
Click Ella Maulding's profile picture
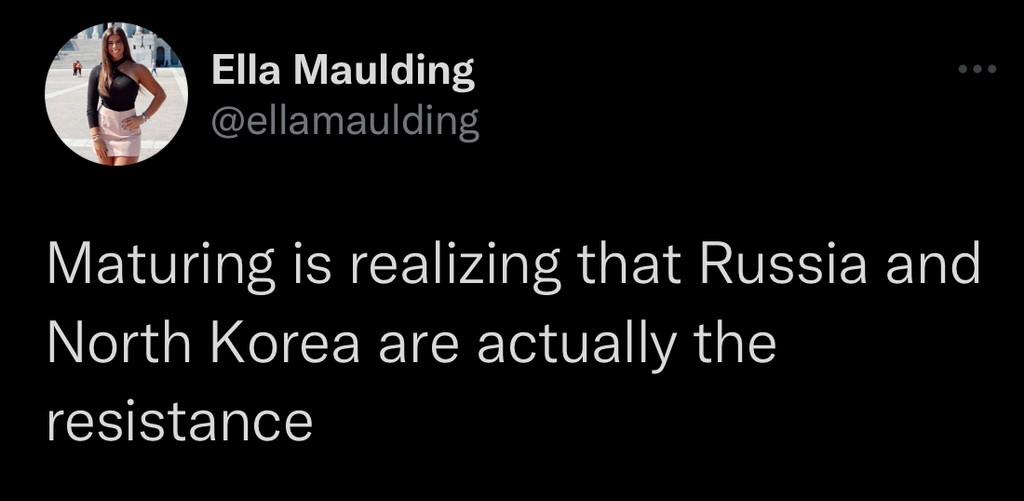116,94
